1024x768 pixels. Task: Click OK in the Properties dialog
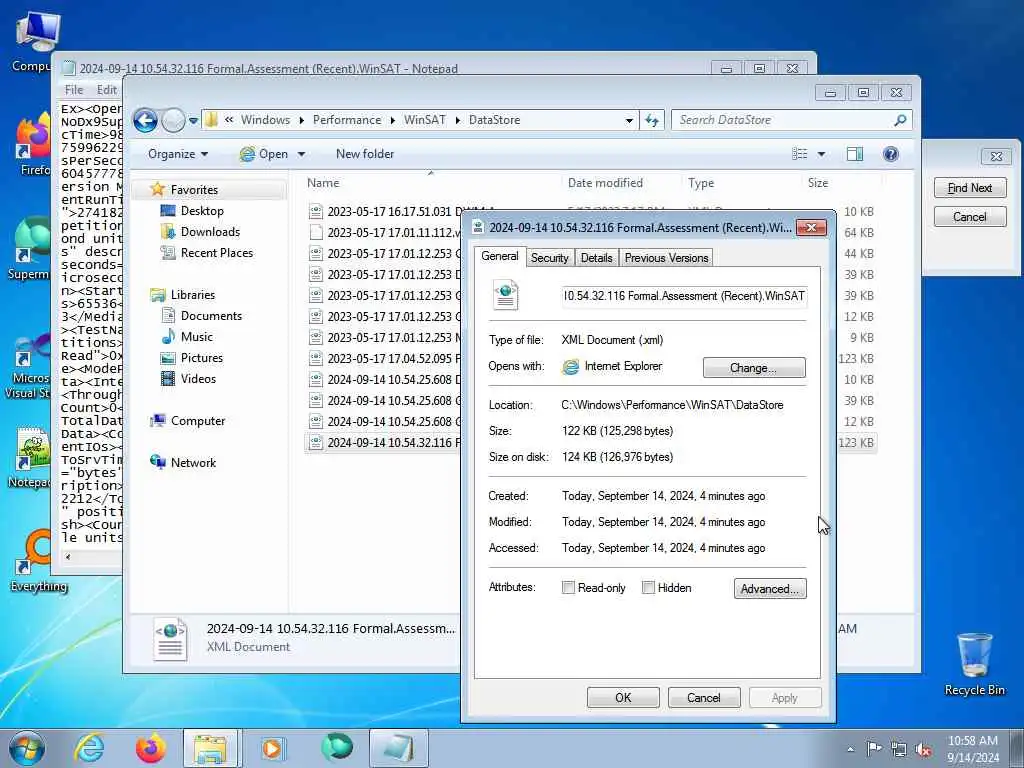623,697
